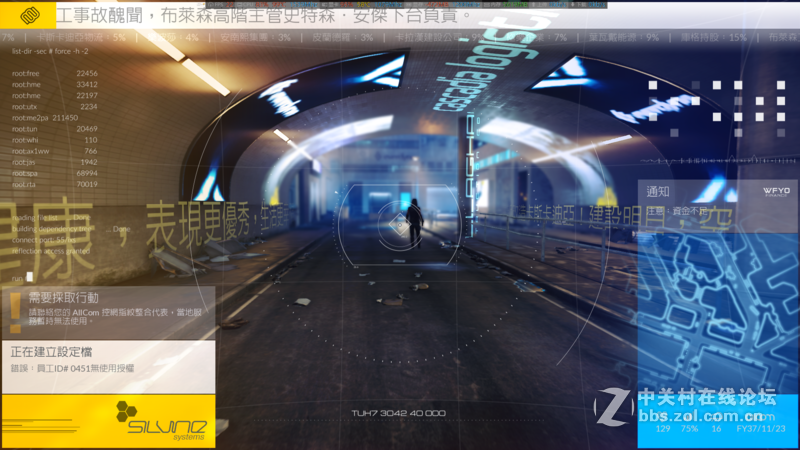Click the AllCom 控網指紋 message text
Viewport: 800px width, 450px height.
click(115, 316)
